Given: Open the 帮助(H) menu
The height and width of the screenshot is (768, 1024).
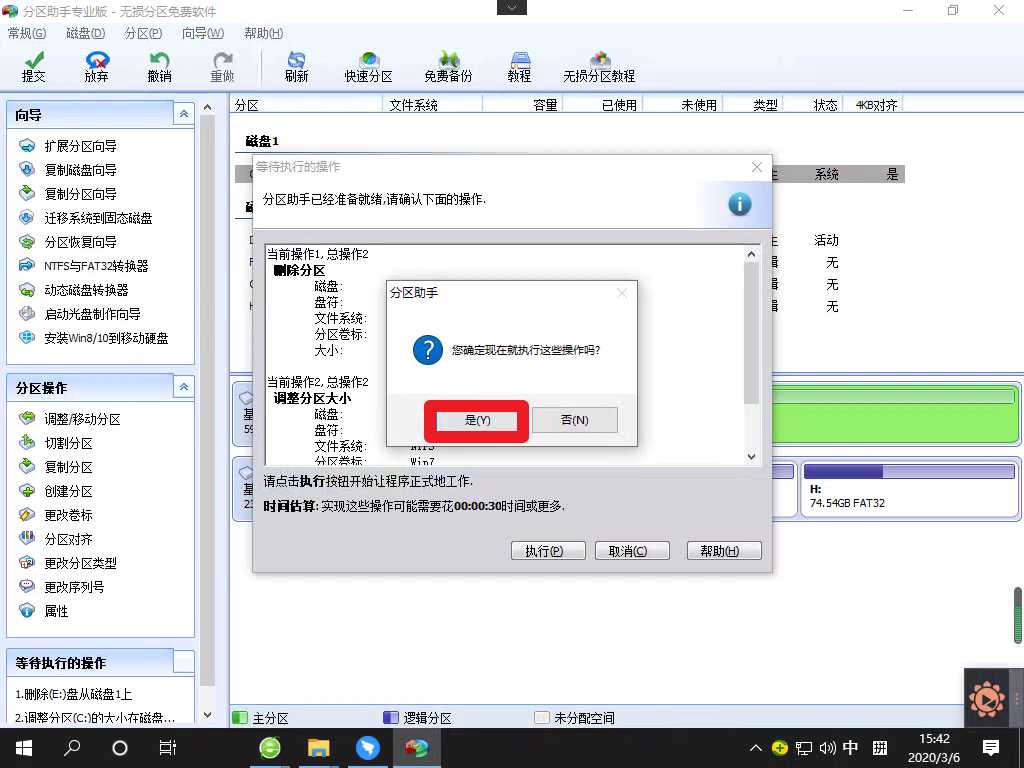Looking at the screenshot, I should pyautogui.click(x=263, y=33).
